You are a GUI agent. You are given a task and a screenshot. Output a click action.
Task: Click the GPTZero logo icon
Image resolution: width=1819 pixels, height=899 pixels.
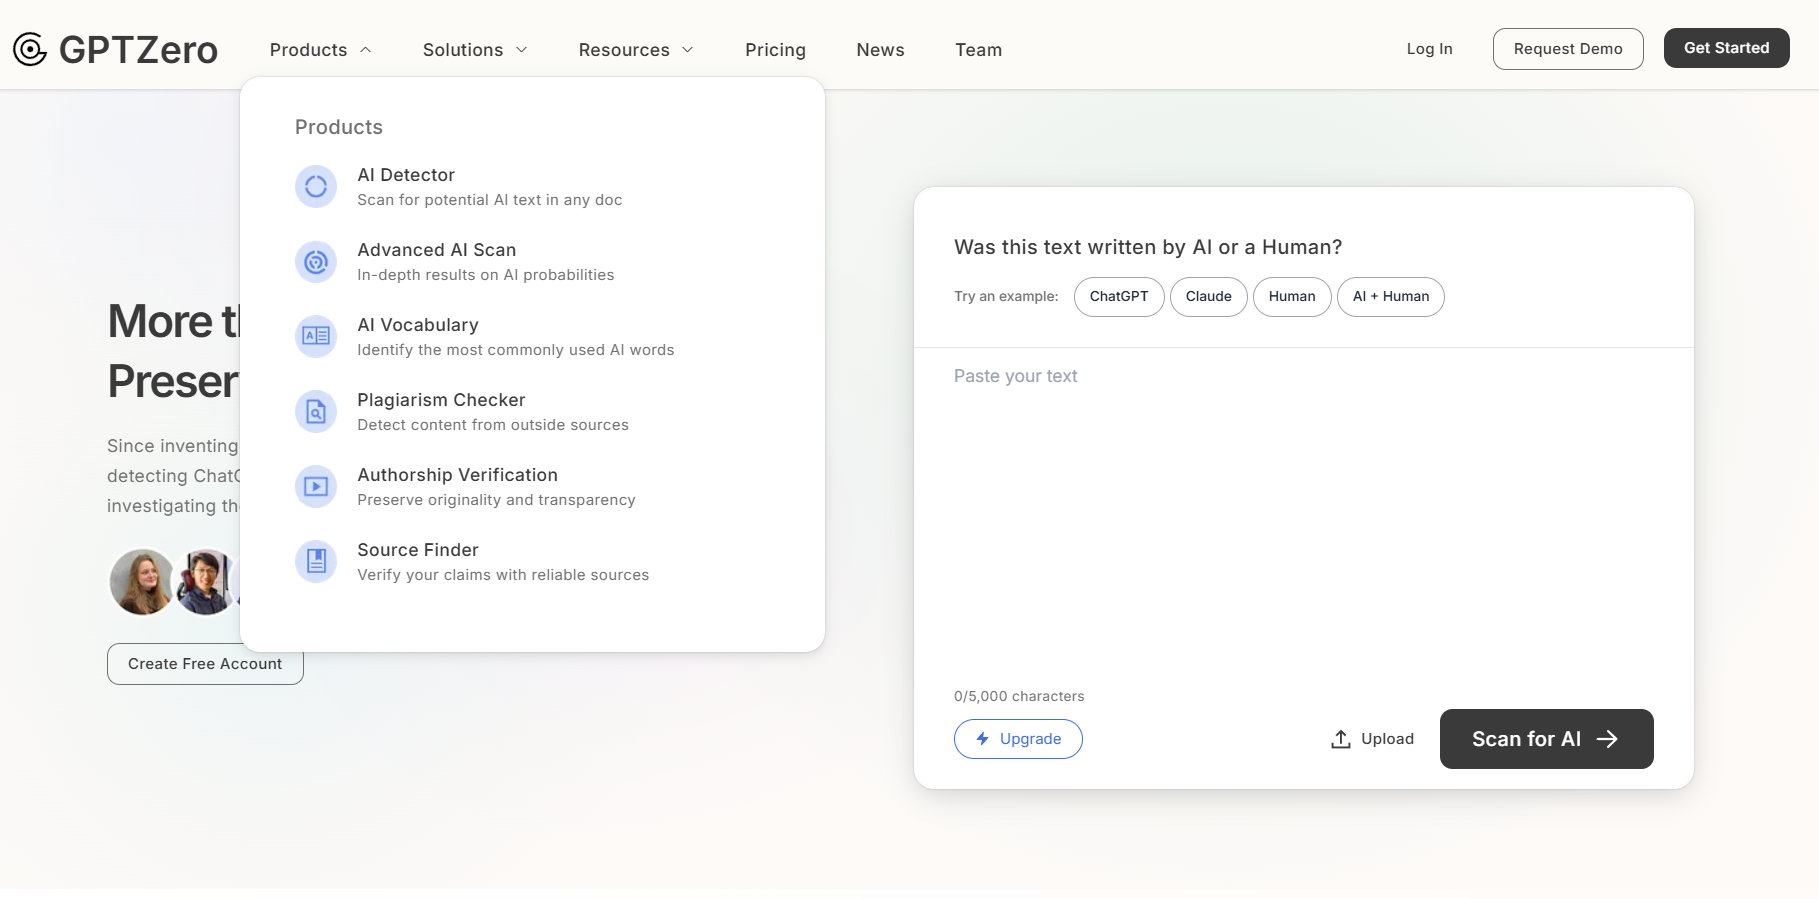(x=30, y=49)
